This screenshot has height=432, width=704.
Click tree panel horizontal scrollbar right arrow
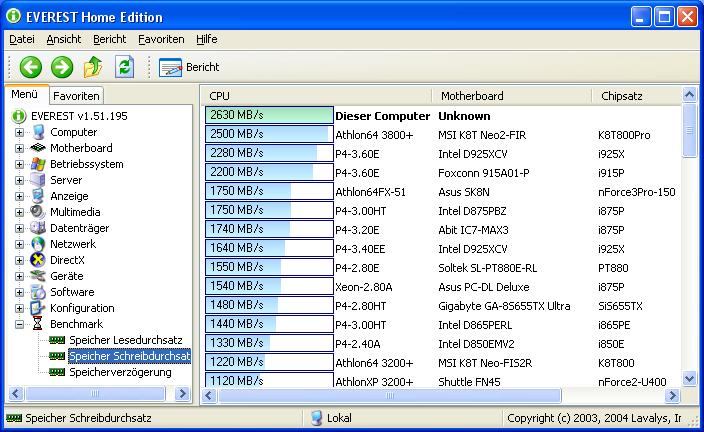pos(182,394)
